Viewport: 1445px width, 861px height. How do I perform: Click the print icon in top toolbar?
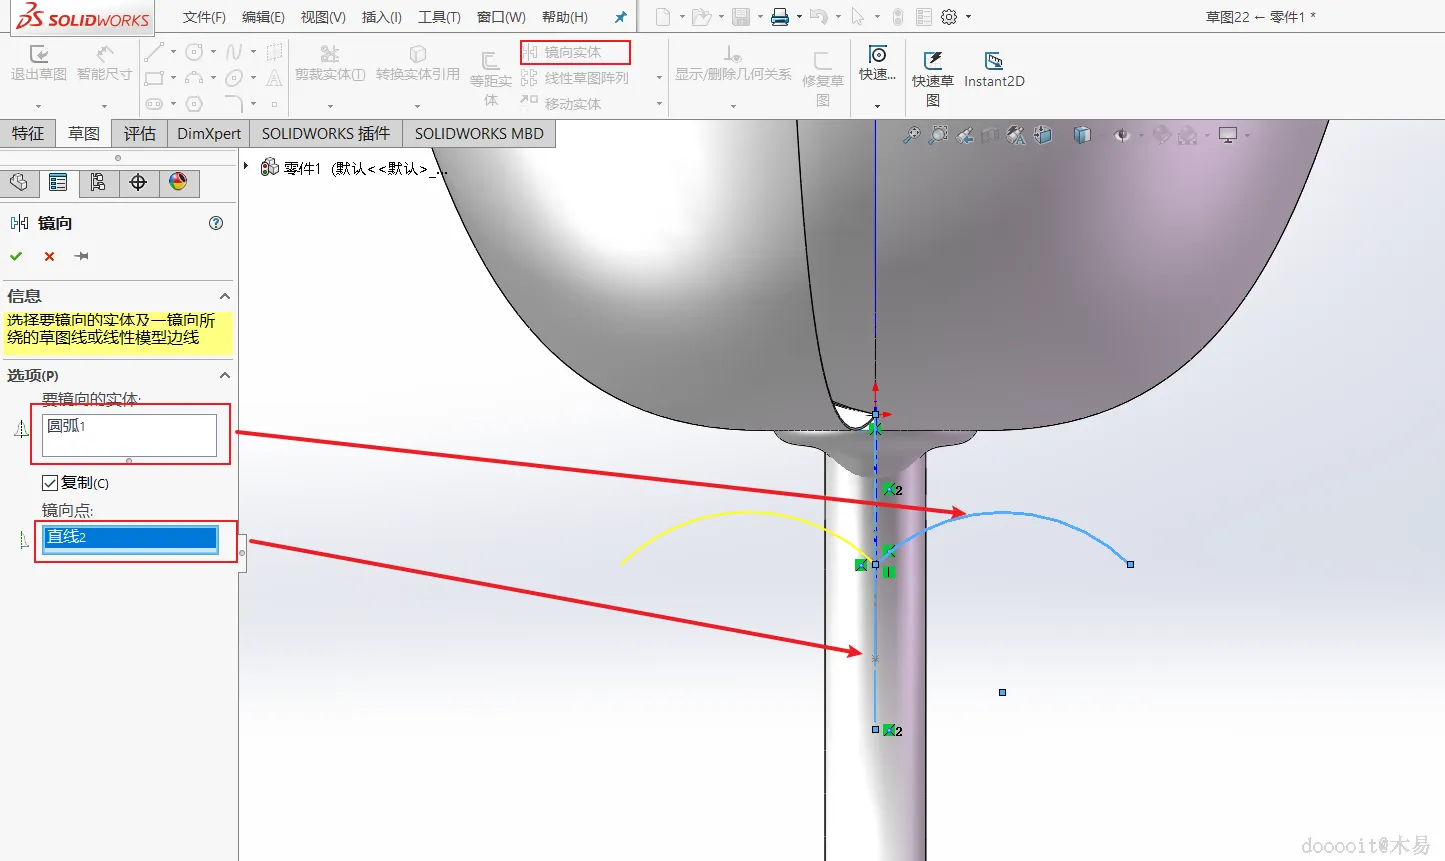780,17
